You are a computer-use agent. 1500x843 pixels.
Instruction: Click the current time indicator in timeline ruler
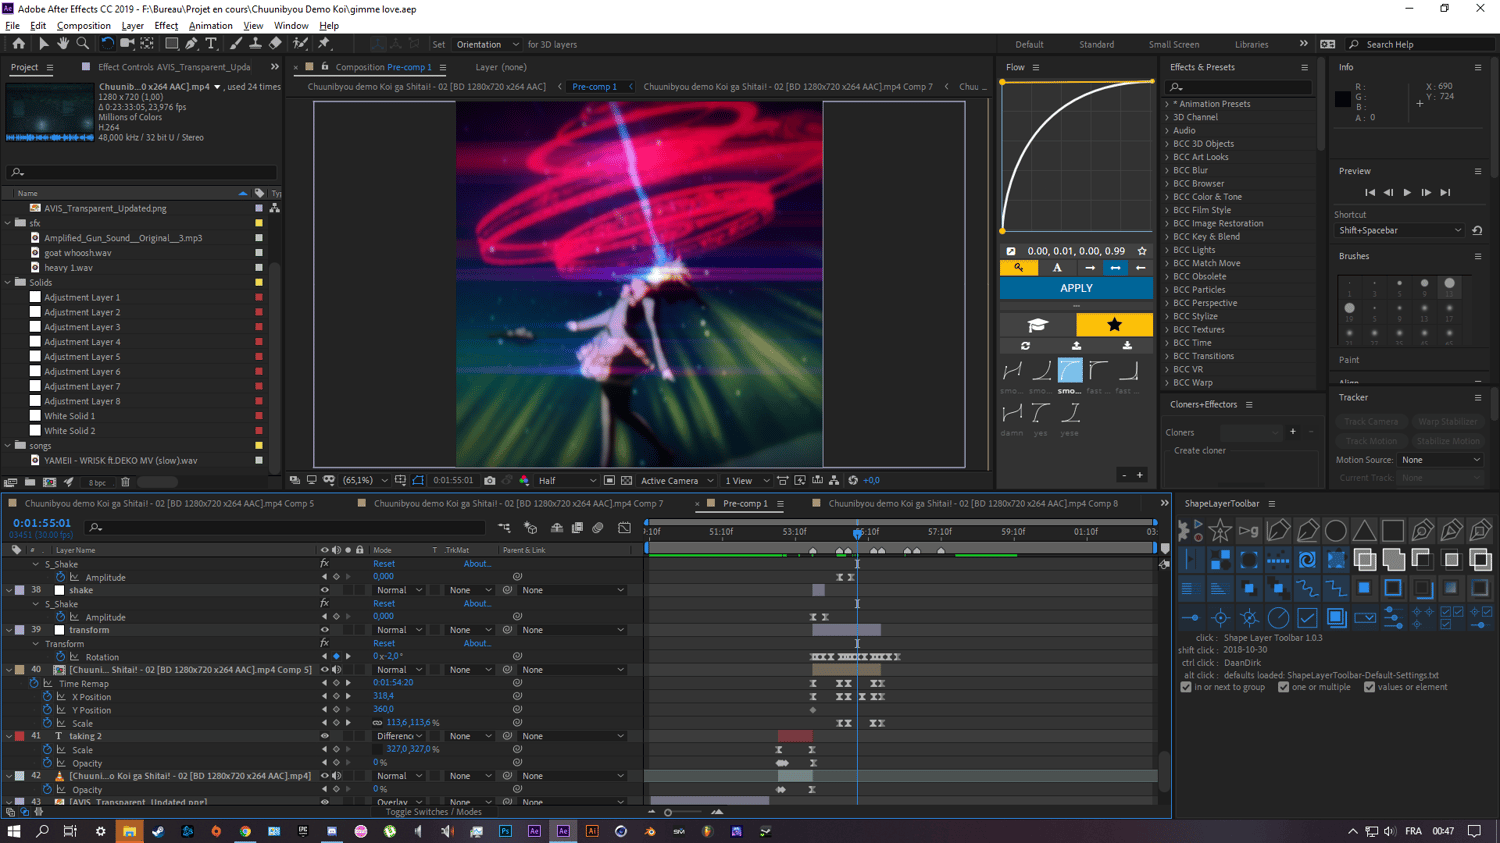click(x=858, y=532)
